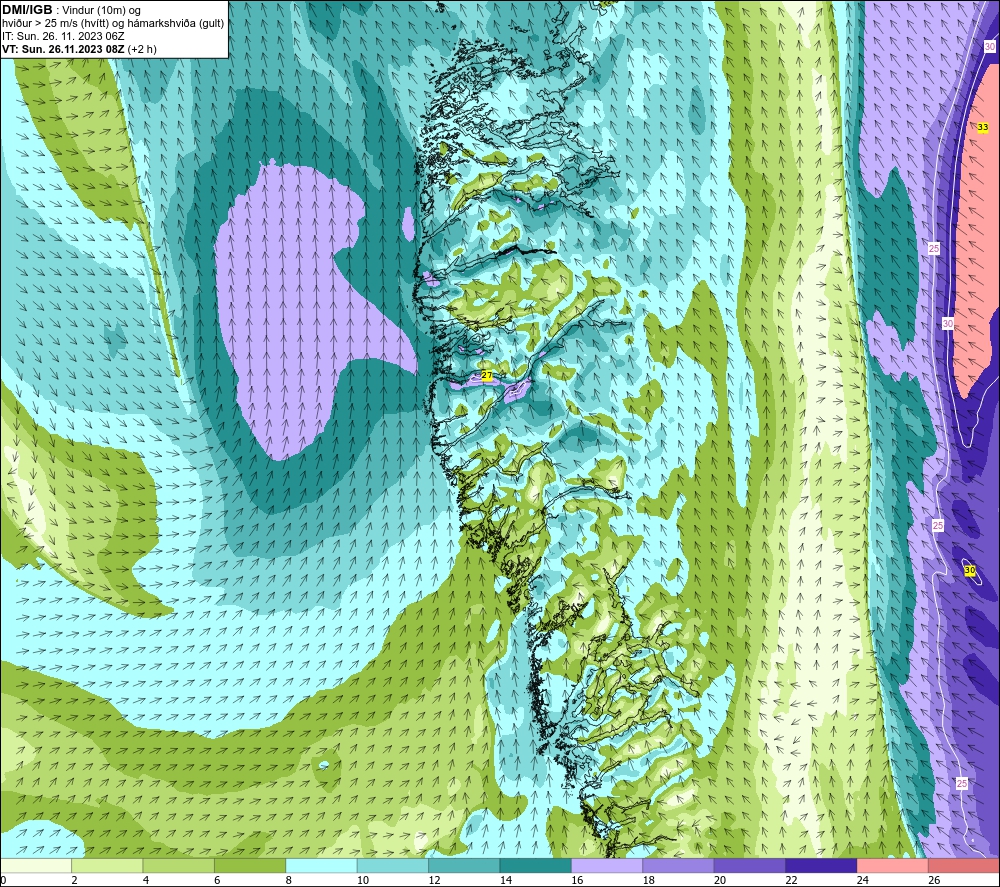Click the '6' legend scale number
The height and width of the screenshot is (887, 1000).
point(217,880)
